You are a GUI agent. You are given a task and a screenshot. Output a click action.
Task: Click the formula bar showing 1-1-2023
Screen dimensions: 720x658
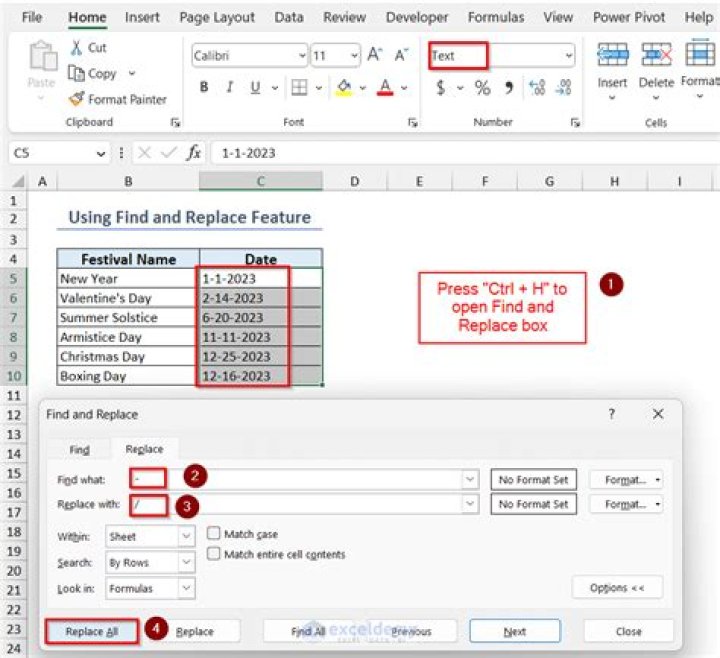pos(464,153)
